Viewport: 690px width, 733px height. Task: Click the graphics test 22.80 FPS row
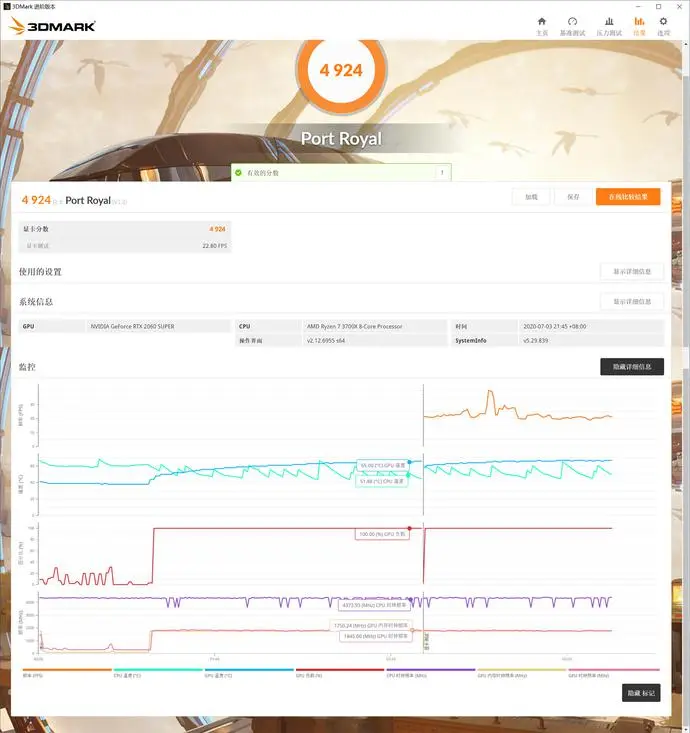[124, 245]
